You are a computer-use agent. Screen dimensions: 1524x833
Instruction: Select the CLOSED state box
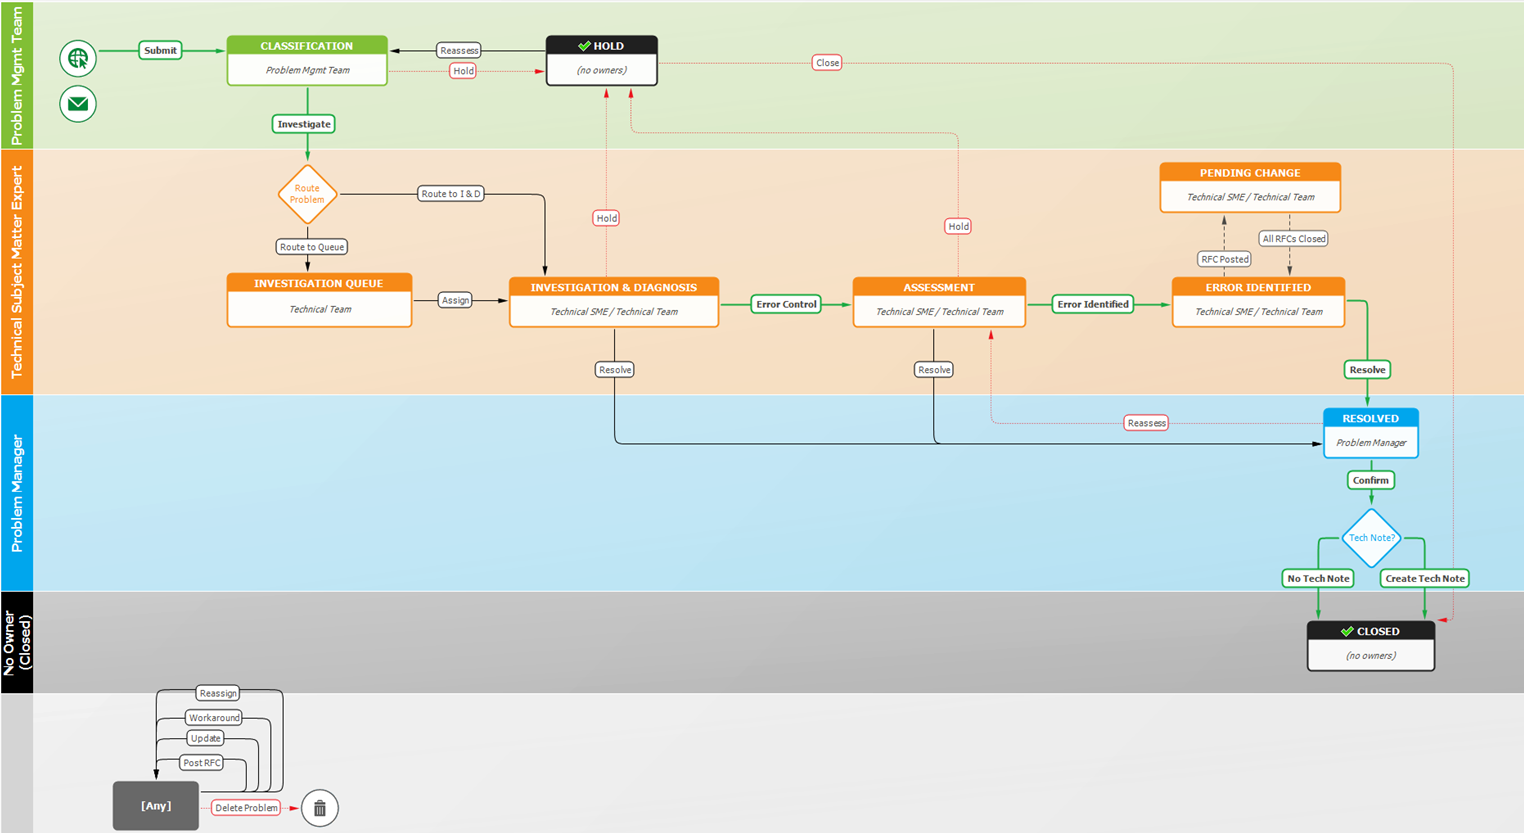[x=1370, y=645]
